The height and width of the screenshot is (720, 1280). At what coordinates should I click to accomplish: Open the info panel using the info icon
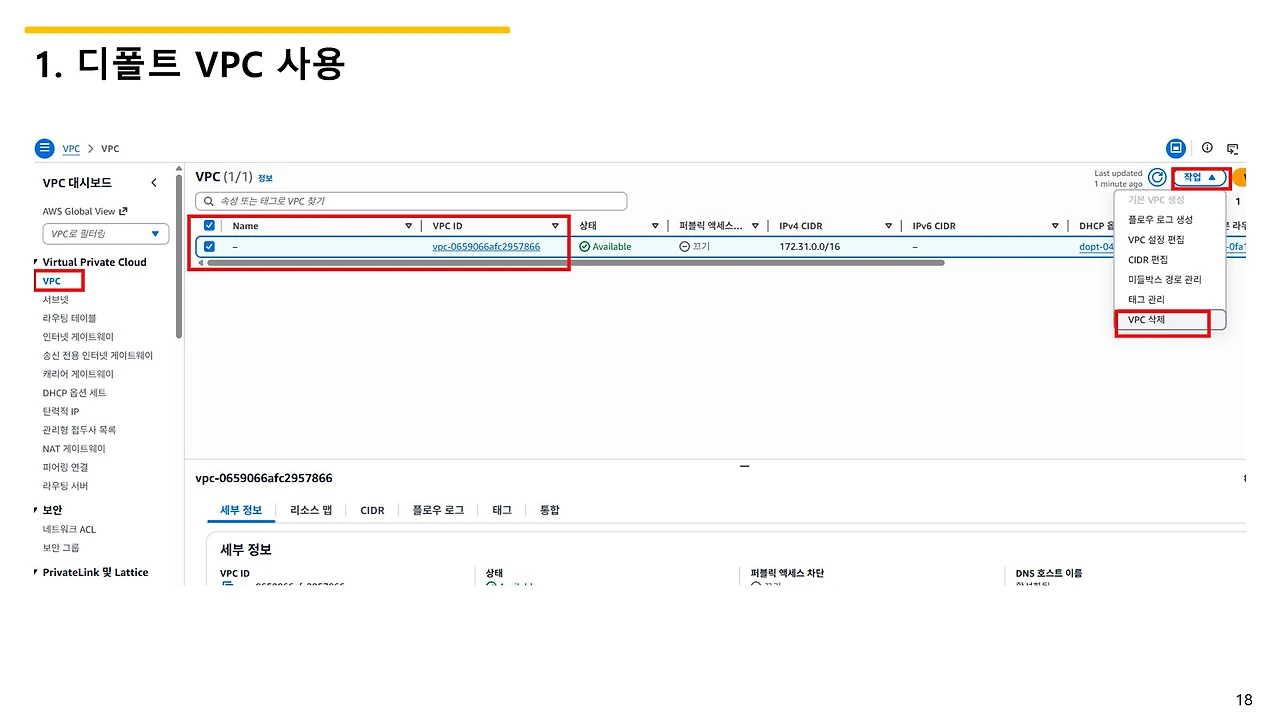tap(1206, 148)
